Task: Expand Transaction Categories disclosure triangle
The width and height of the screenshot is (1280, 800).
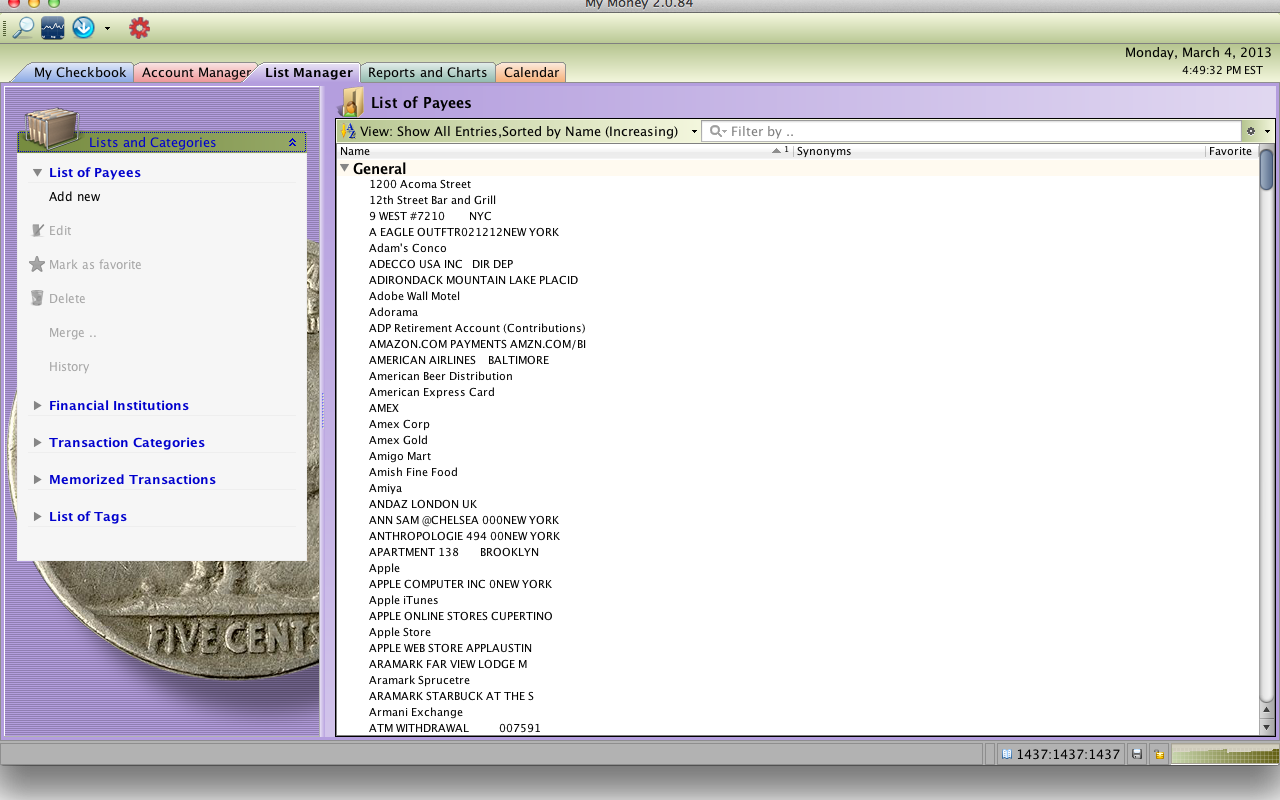Action: click(37, 442)
